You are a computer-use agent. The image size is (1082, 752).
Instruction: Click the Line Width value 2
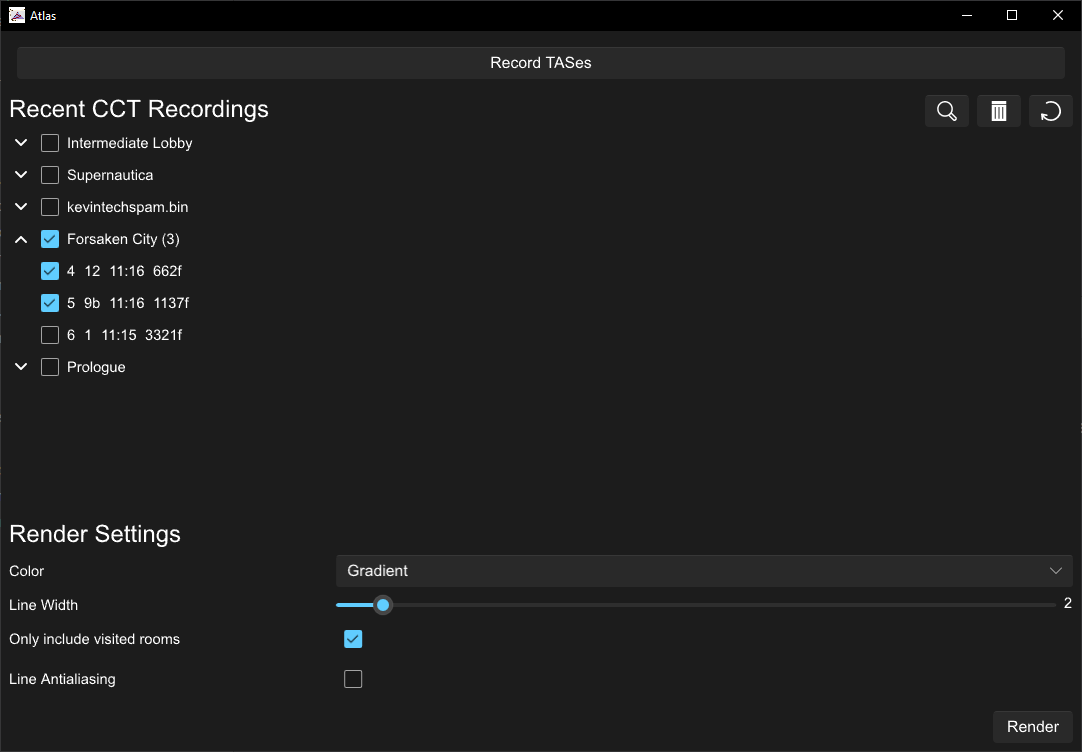(x=1068, y=604)
